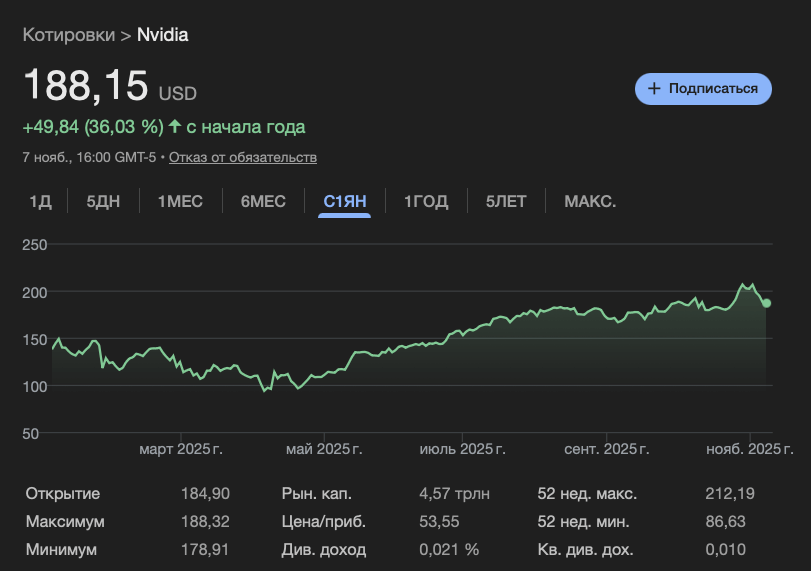The height and width of the screenshot is (571, 811).
Task: Click the Кв. див. дох. label
Action: coord(585,549)
